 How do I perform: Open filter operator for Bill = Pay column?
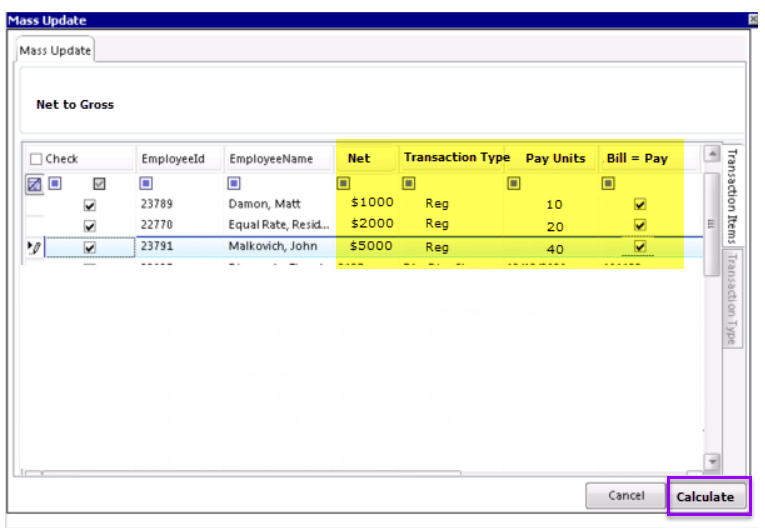[x=608, y=184]
